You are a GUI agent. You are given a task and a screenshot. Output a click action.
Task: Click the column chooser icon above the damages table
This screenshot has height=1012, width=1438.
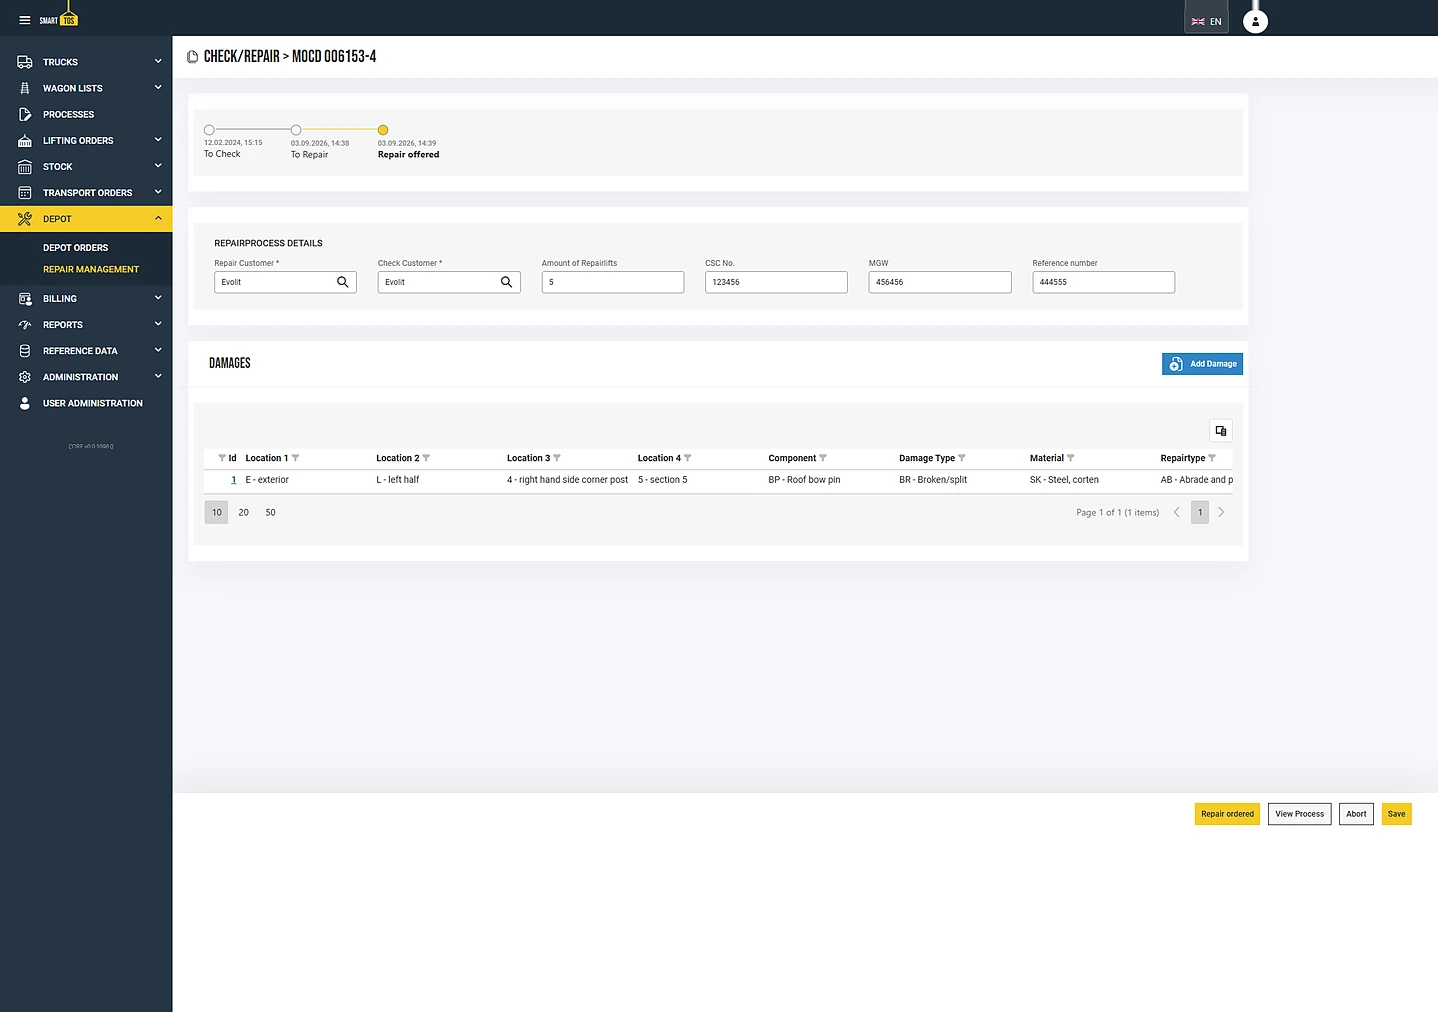click(x=1221, y=431)
